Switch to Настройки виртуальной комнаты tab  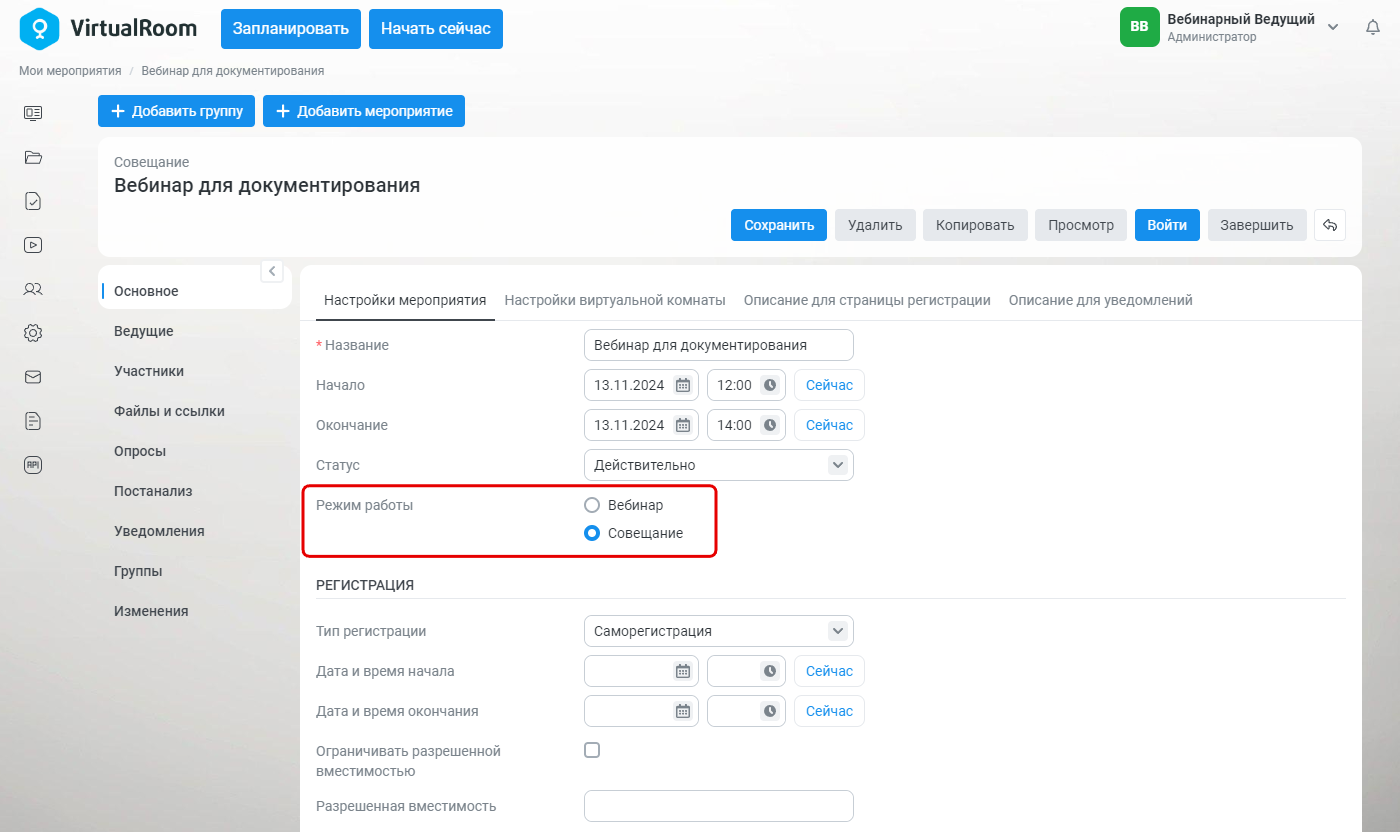(615, 300)
